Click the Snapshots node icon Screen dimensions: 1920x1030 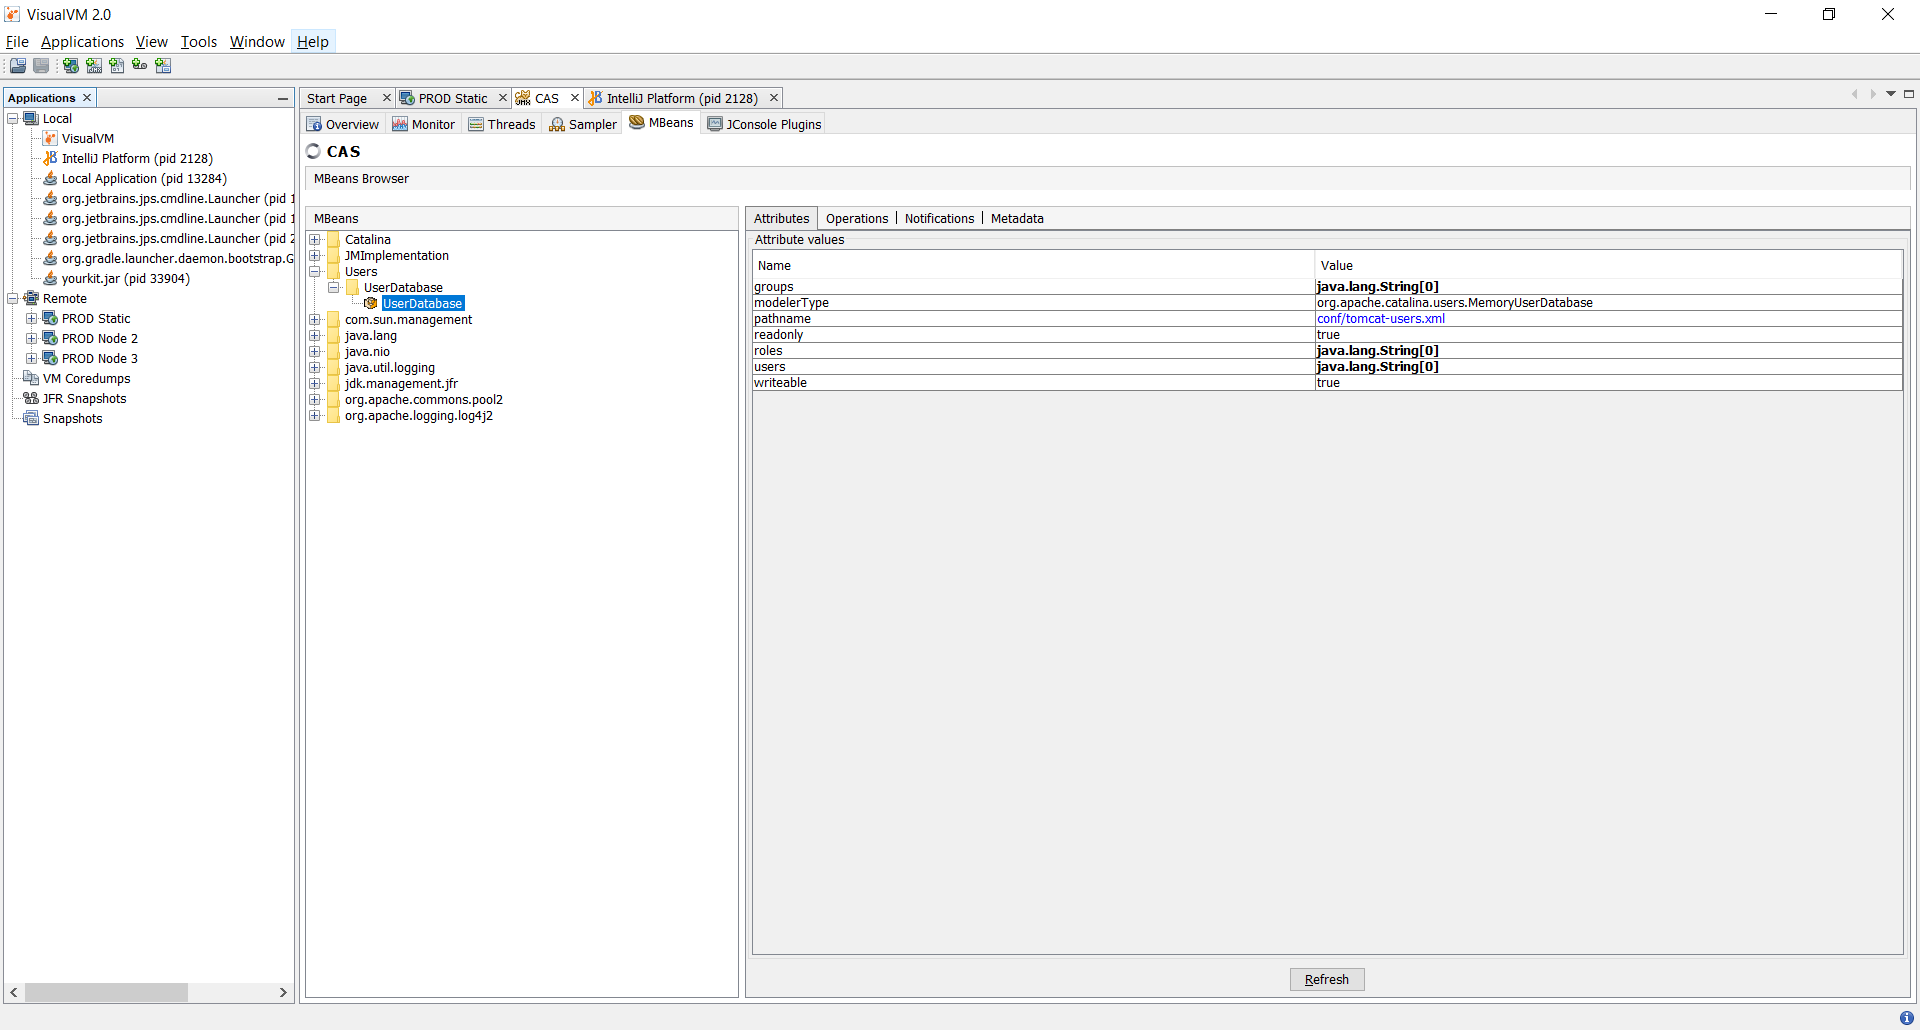pos(31,418)
